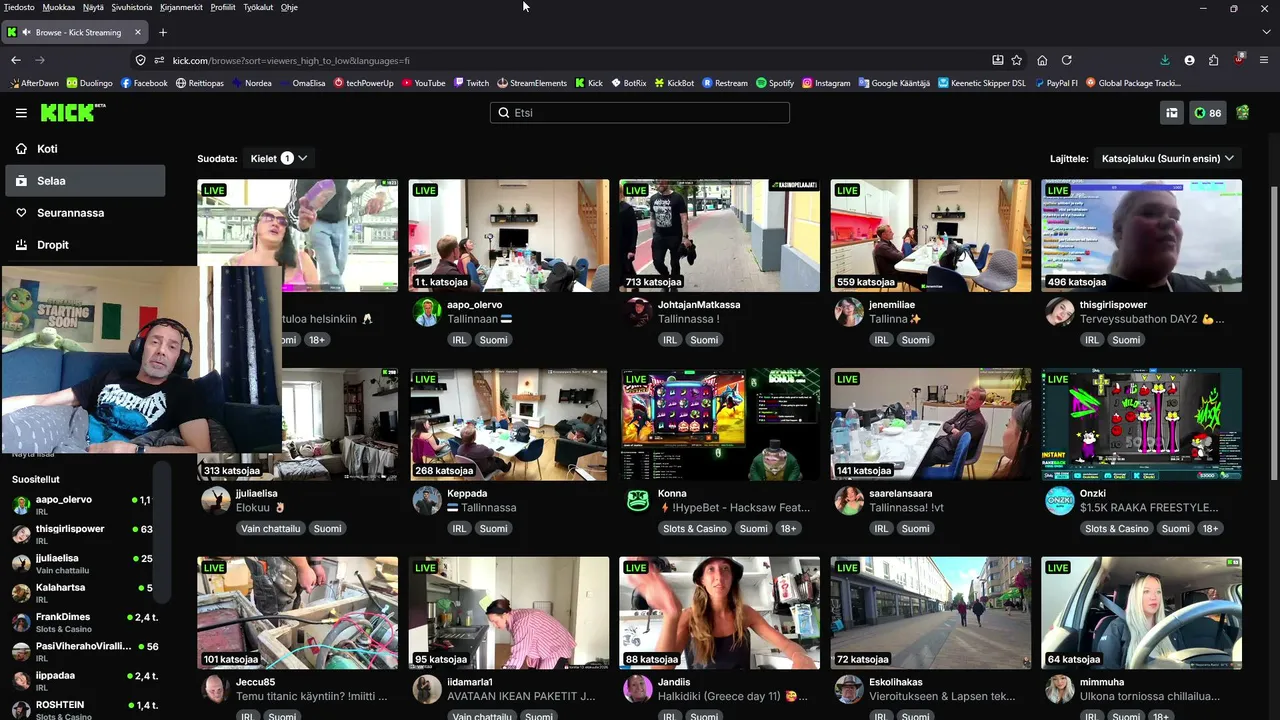Open new browser tab
This screenshot has height=720, width=1280.
pyautogui.click(x=163, y=32)
